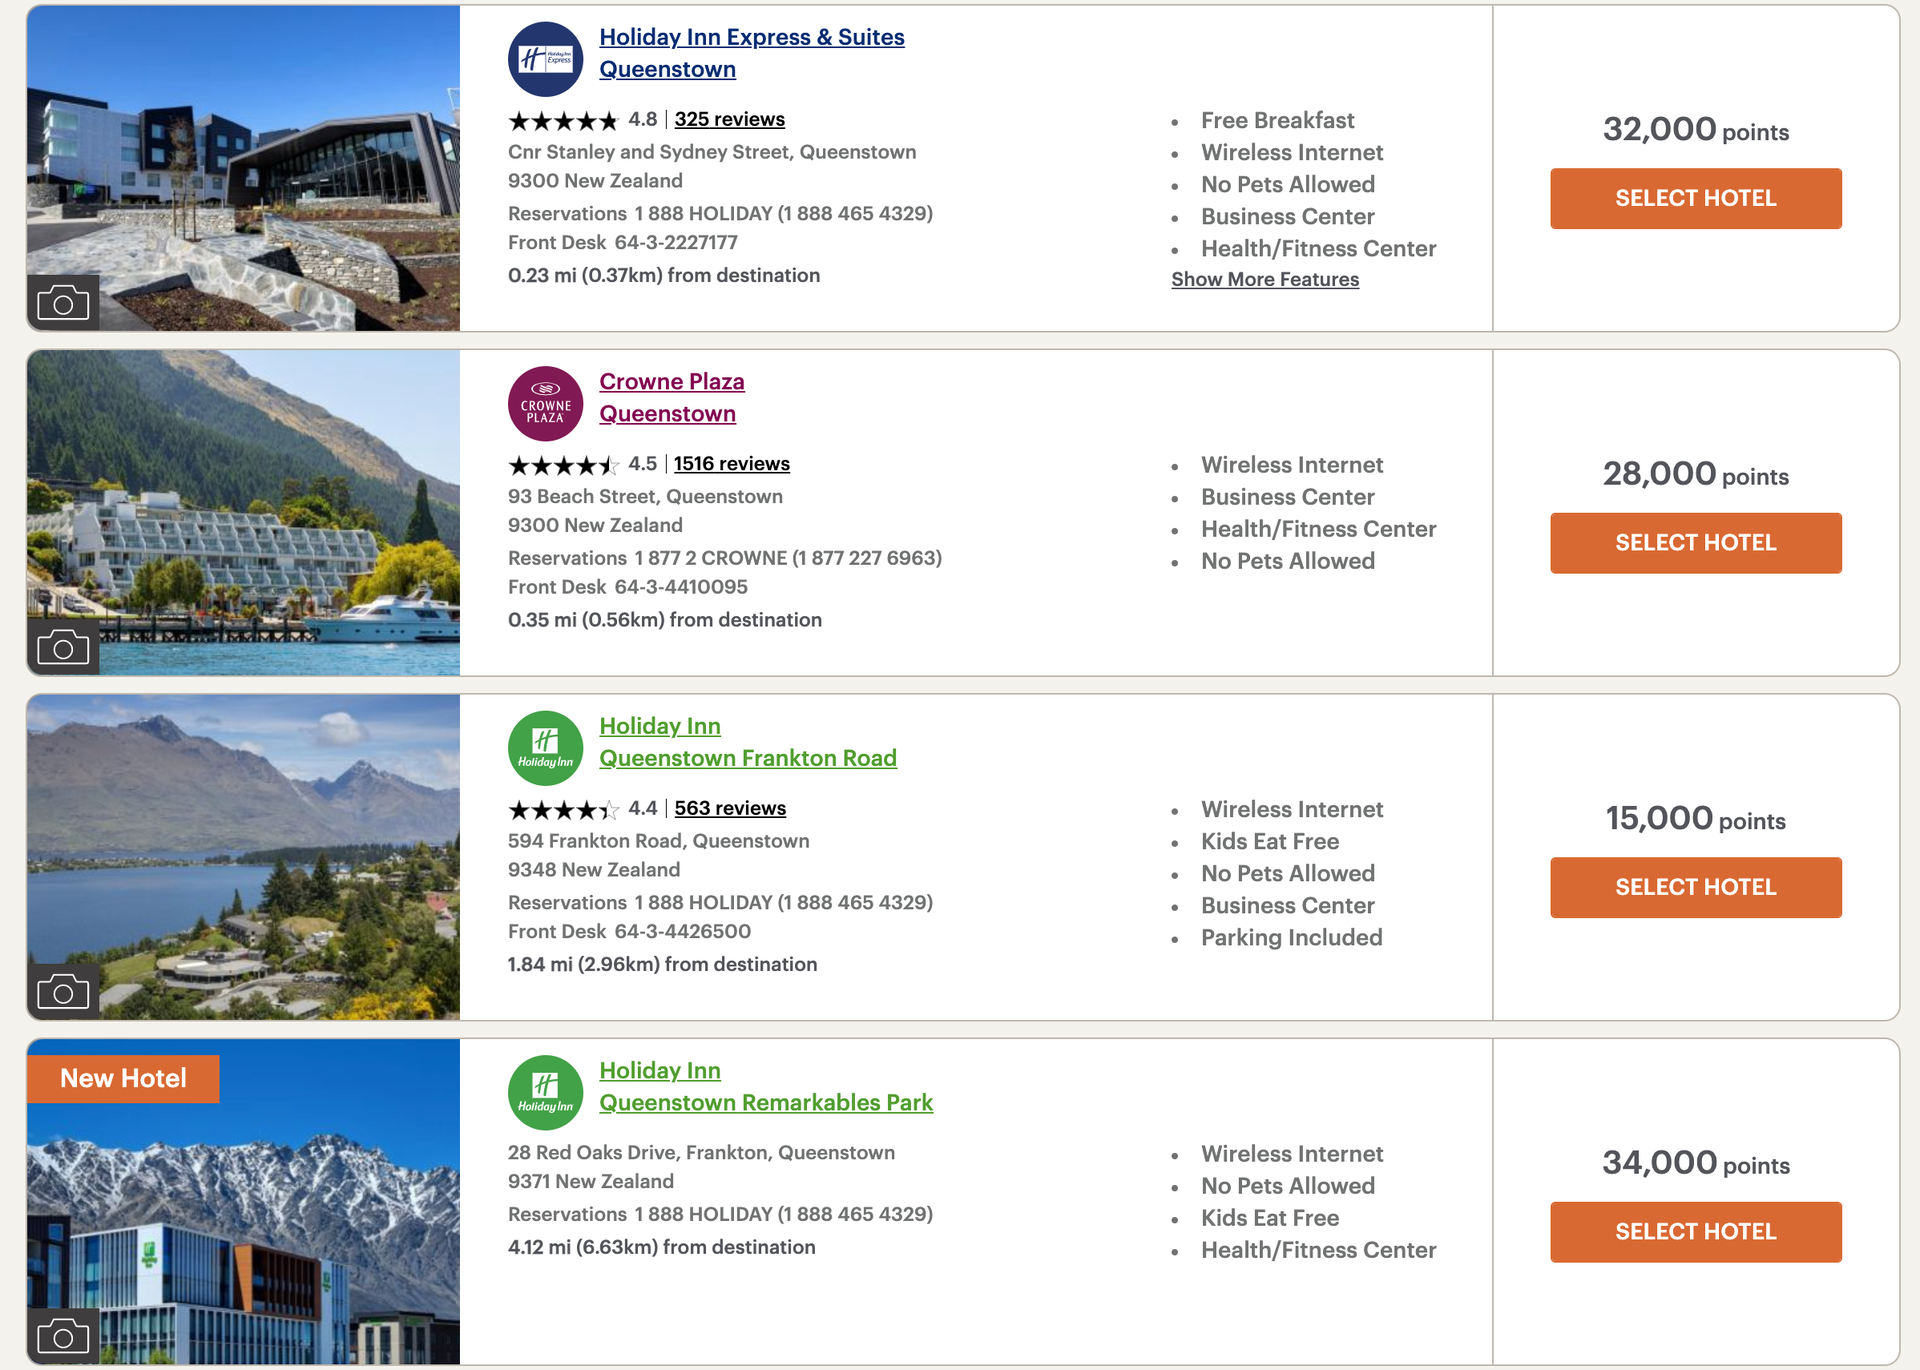The width and height of the screenshot is (1920, 1370).
Task: Click the Holiday Inn Remarkables Park logo
Action: [545, 1093]
